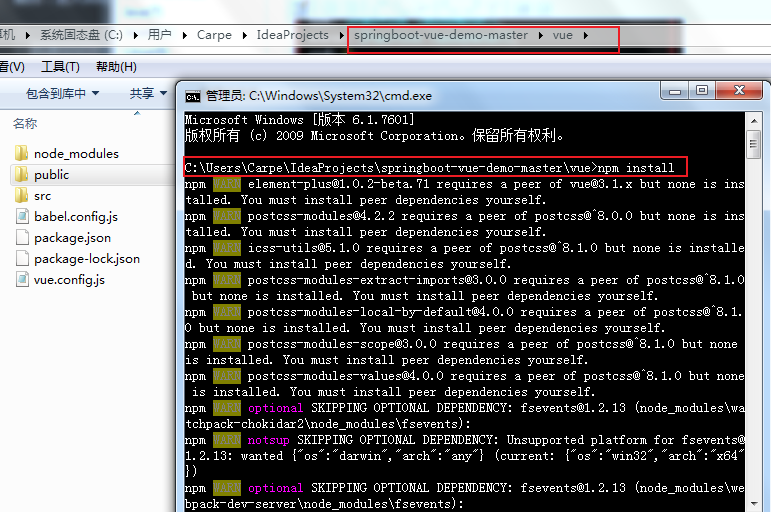Expand the arrow after springboot-vue-demo-master

pyautogui.click(x=540, y=35)
